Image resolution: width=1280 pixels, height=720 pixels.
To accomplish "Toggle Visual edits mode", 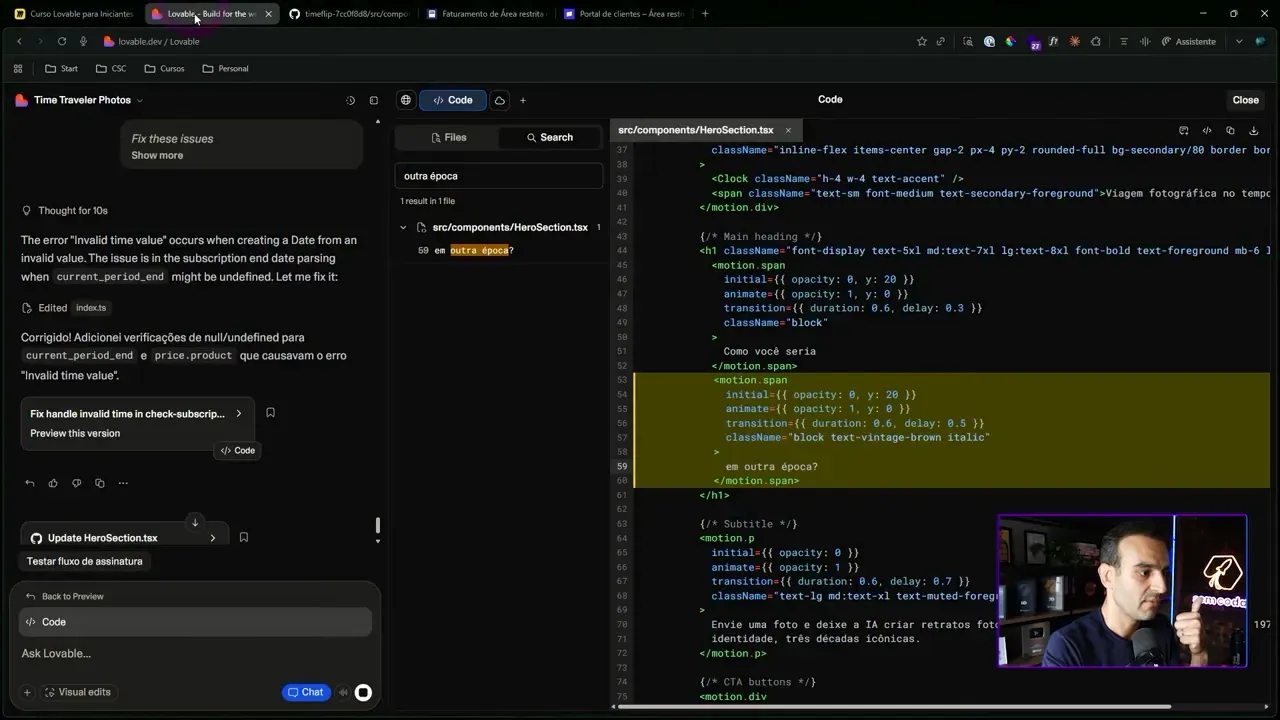I will 80,692.
